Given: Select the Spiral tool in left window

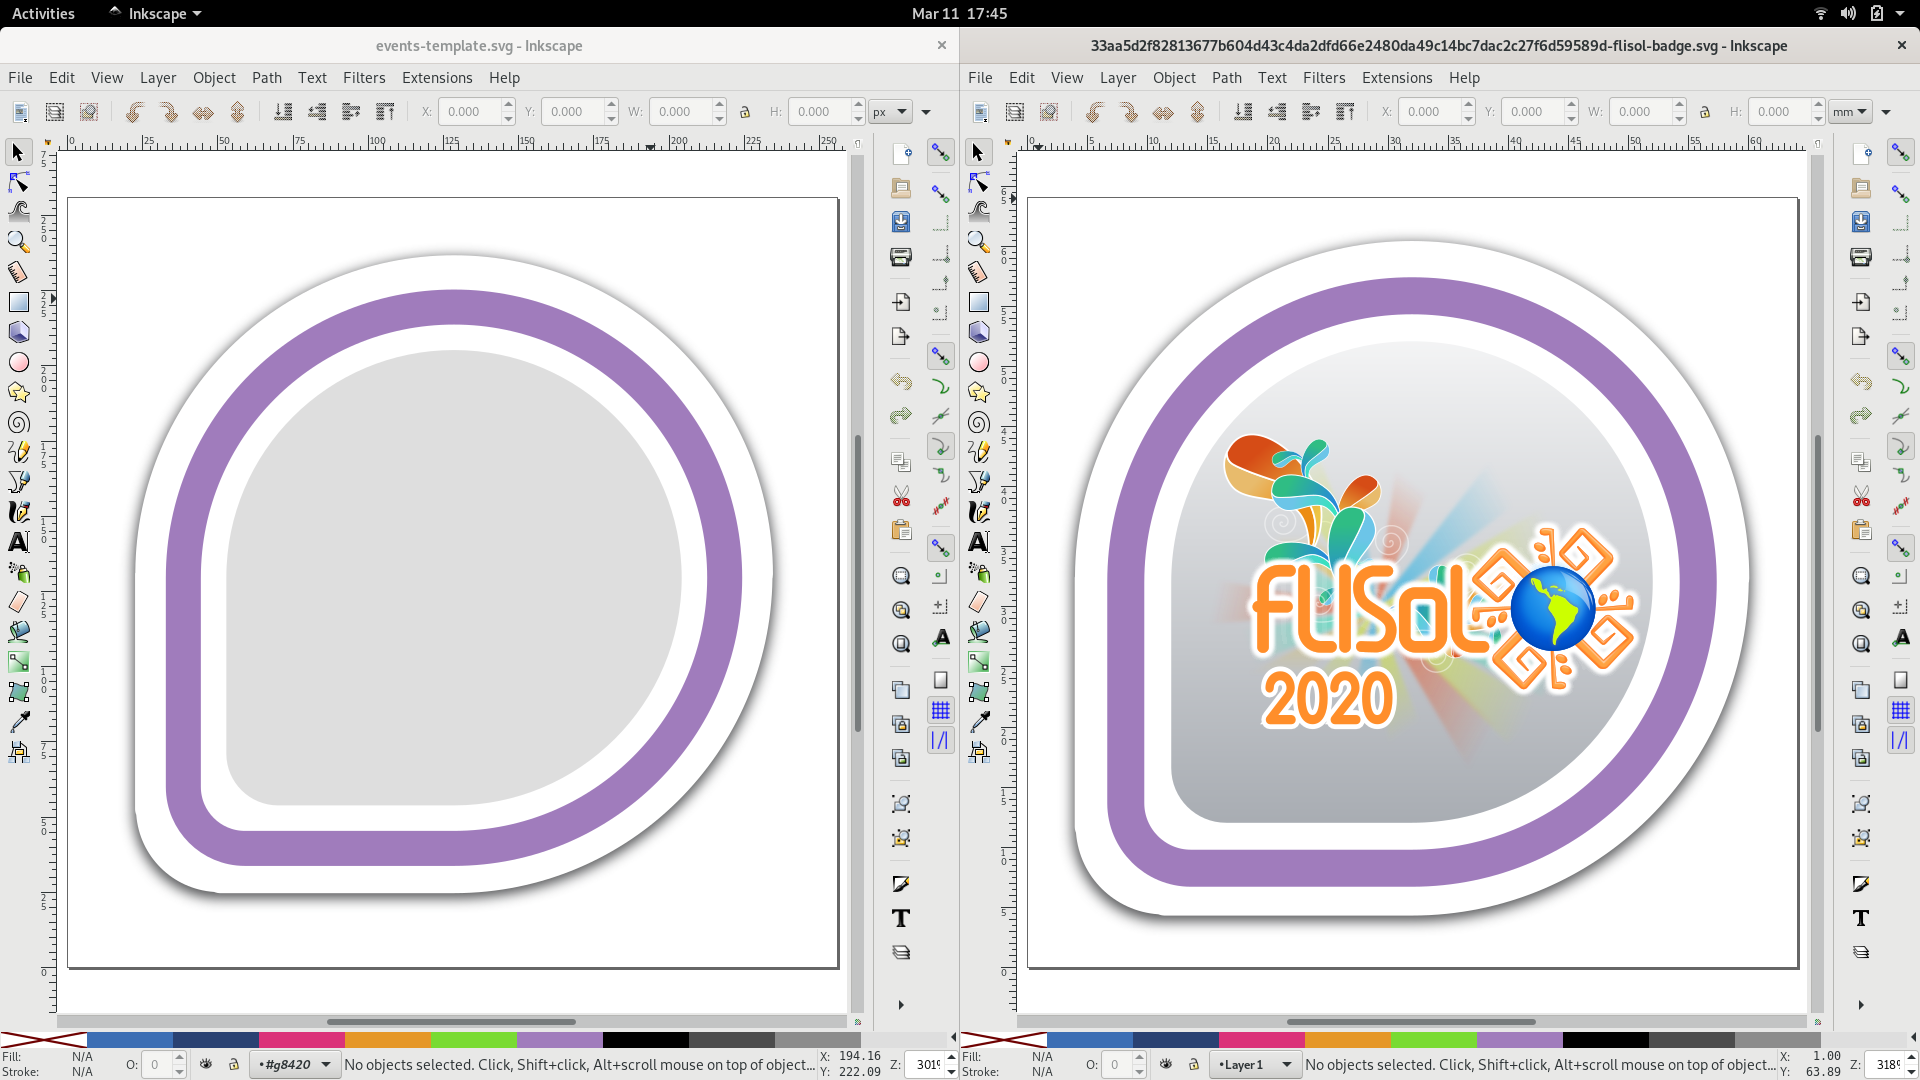Looking at the screenshot, I should point(18,422).
